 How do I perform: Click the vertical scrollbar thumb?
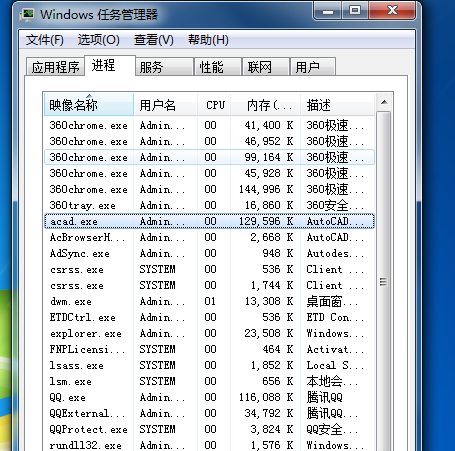(x=384, y=282)
